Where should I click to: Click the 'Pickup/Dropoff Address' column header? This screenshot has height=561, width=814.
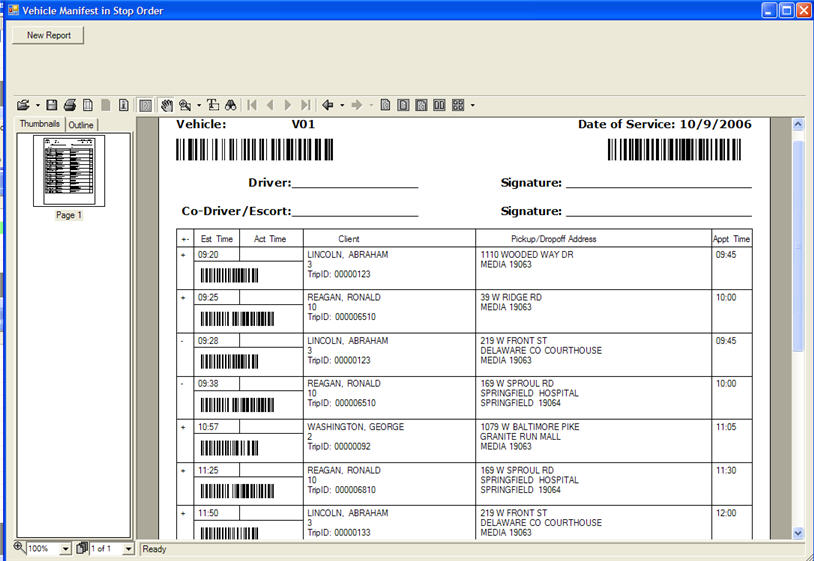pos(553,239)
